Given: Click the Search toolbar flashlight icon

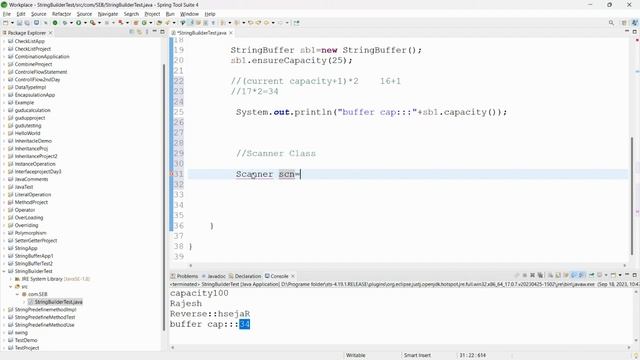Looking at the screenshot, I should (x=167, y=23).
